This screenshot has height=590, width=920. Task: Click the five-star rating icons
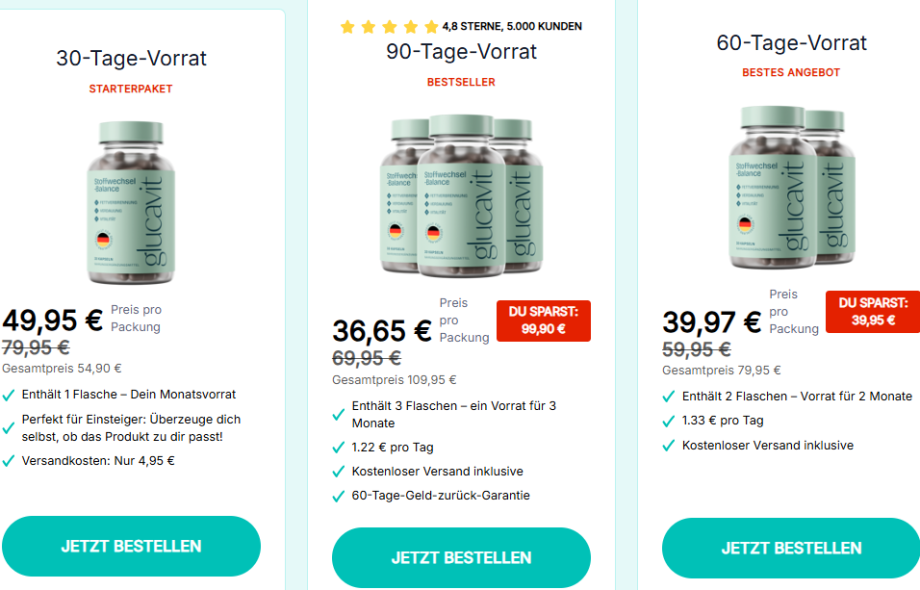point(389,26)
